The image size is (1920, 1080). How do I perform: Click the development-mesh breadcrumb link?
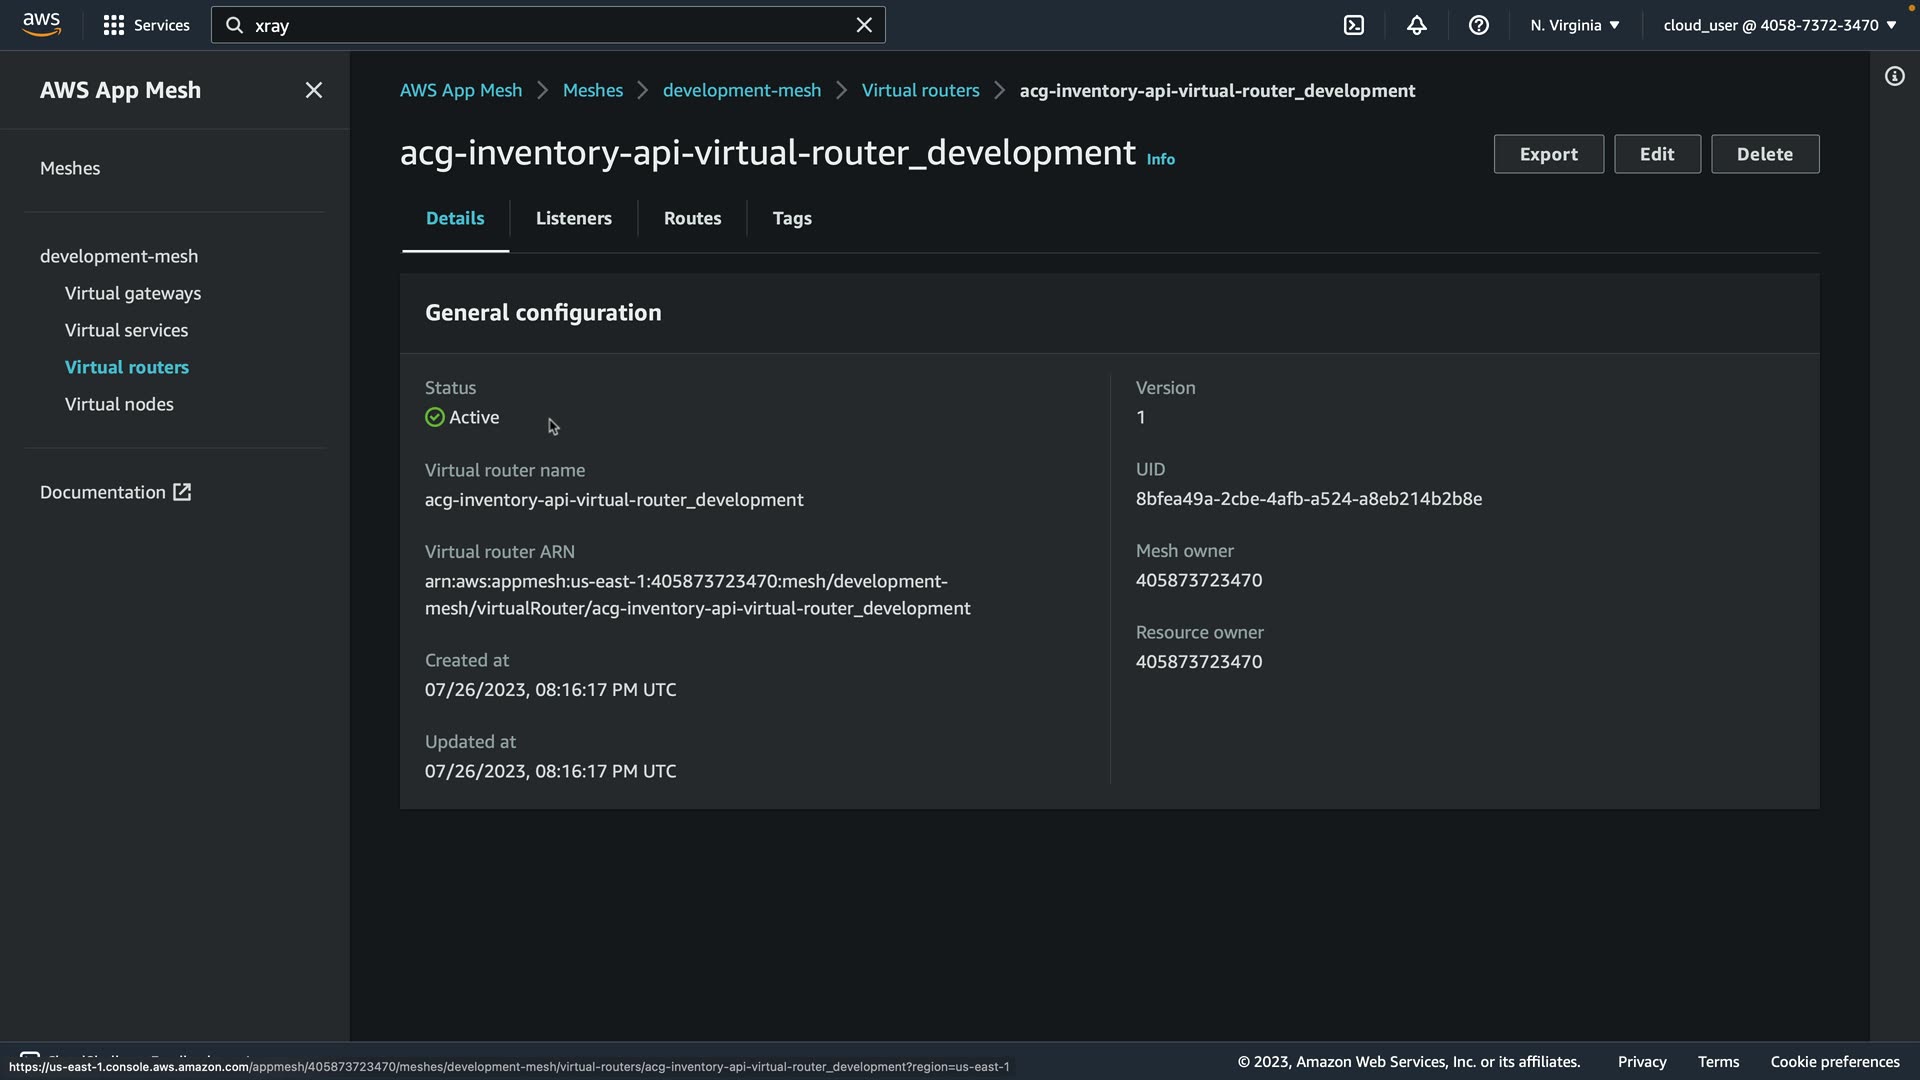[741, 90]
